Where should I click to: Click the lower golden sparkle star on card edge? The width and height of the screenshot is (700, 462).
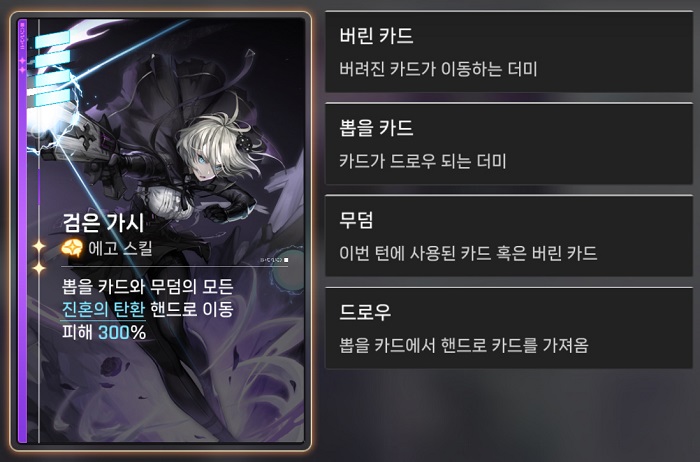[39, 267]
